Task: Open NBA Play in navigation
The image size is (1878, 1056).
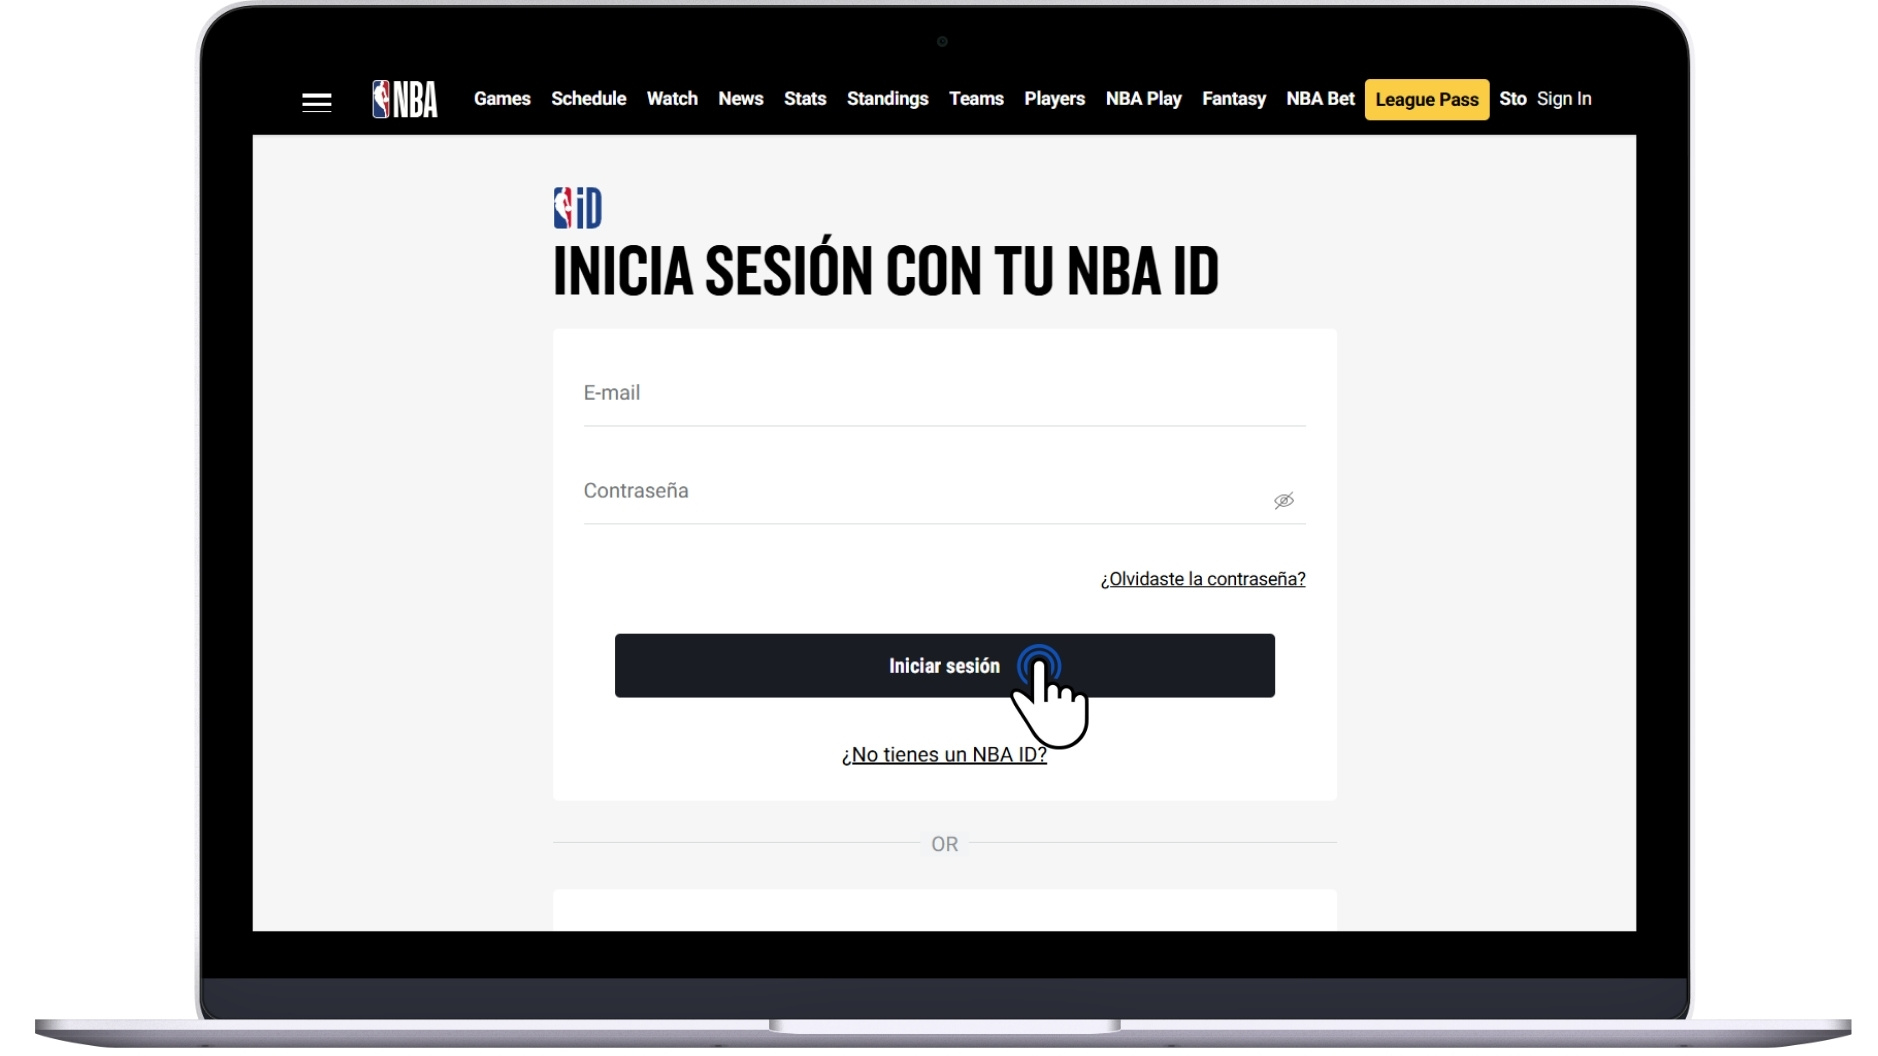Action: tap(1143, 99)
